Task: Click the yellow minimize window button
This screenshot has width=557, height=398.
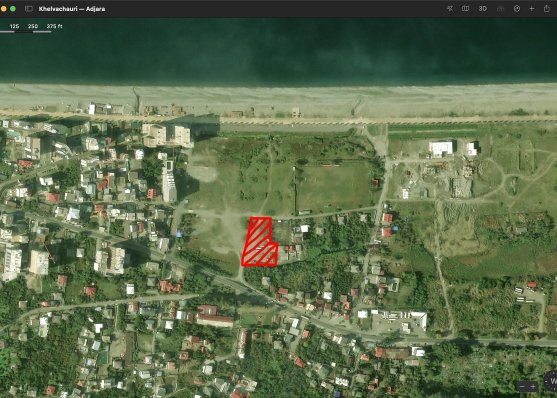Action: tap(4, 9)
